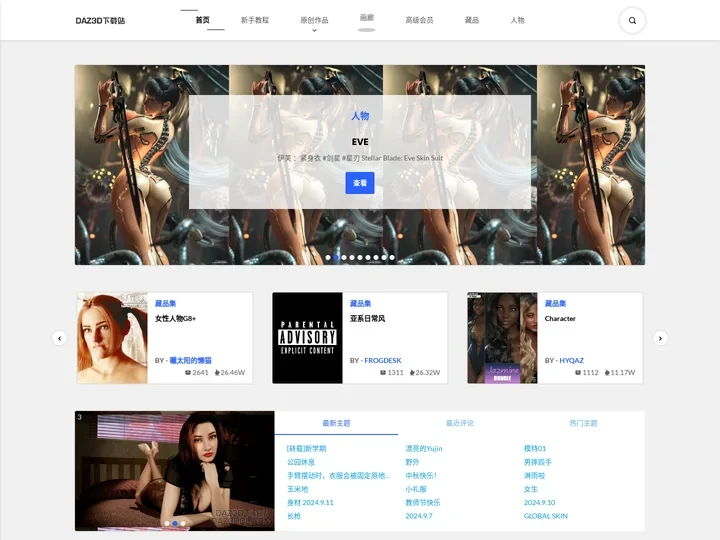Image resolution: width=720 pixels, height=540 pixels.
Task: Open the [转载]新学期 topic
Action: pos(306,448)
